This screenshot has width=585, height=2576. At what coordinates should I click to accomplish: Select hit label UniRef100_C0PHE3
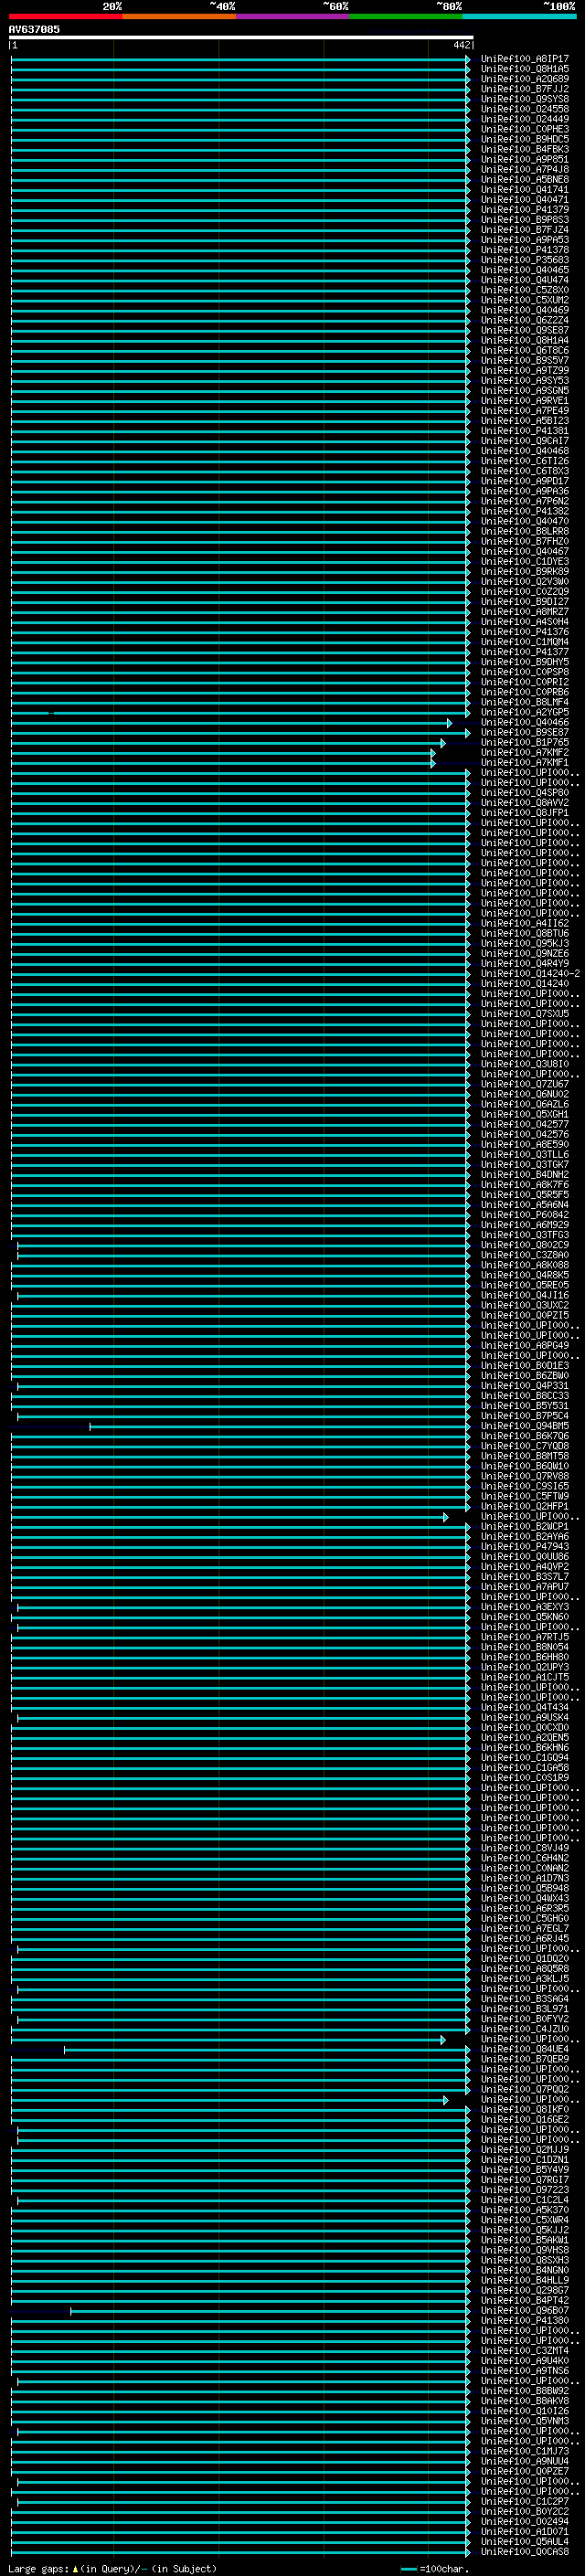click(524, 129)
